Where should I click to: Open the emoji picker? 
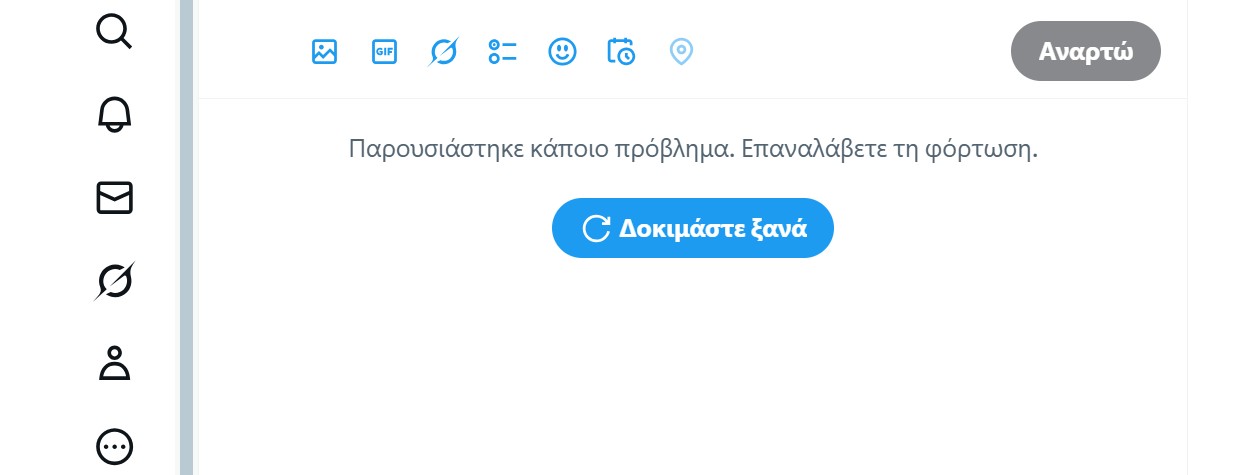tap(563, 51)
